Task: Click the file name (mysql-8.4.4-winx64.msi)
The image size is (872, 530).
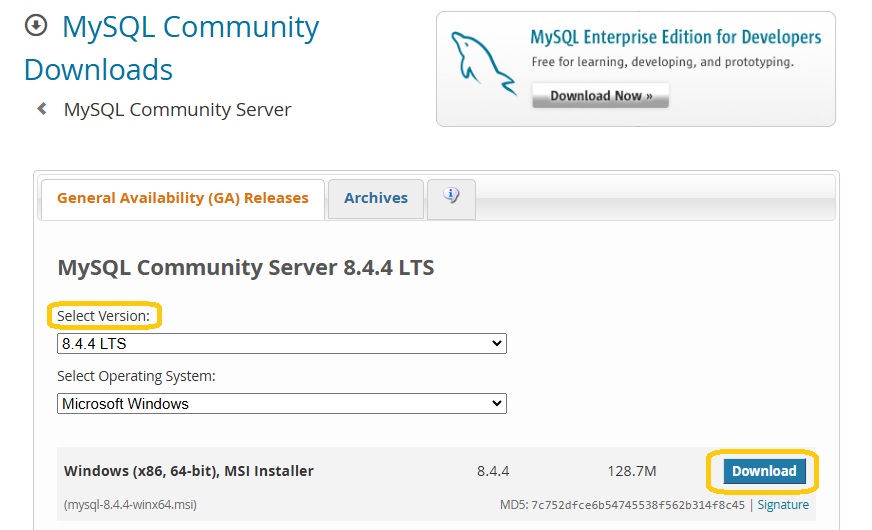Action: (130, 505)
